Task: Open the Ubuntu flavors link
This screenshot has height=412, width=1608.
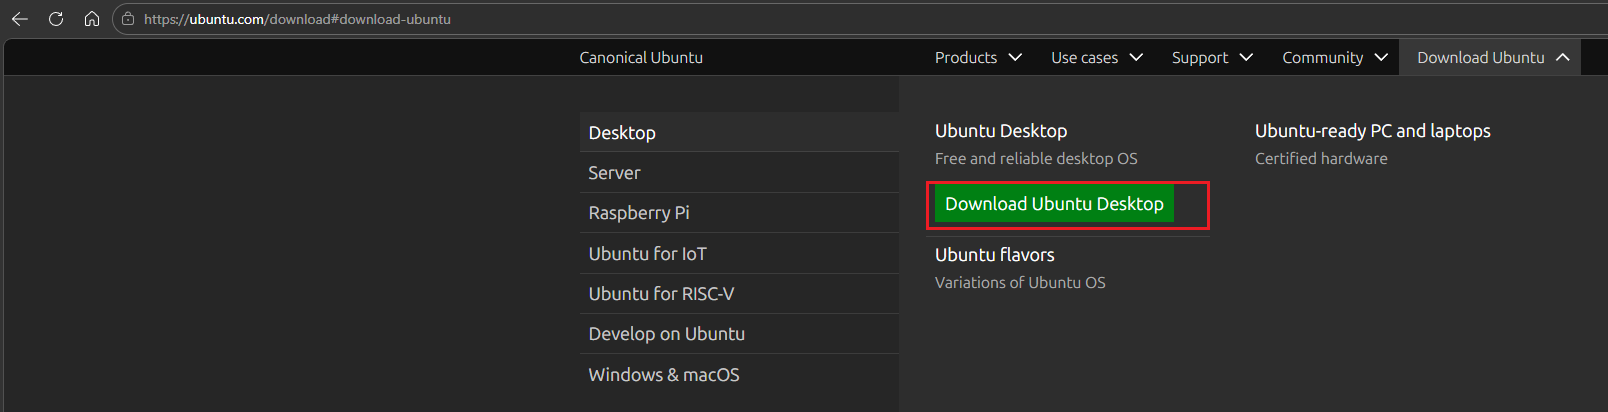Action: 994,255
